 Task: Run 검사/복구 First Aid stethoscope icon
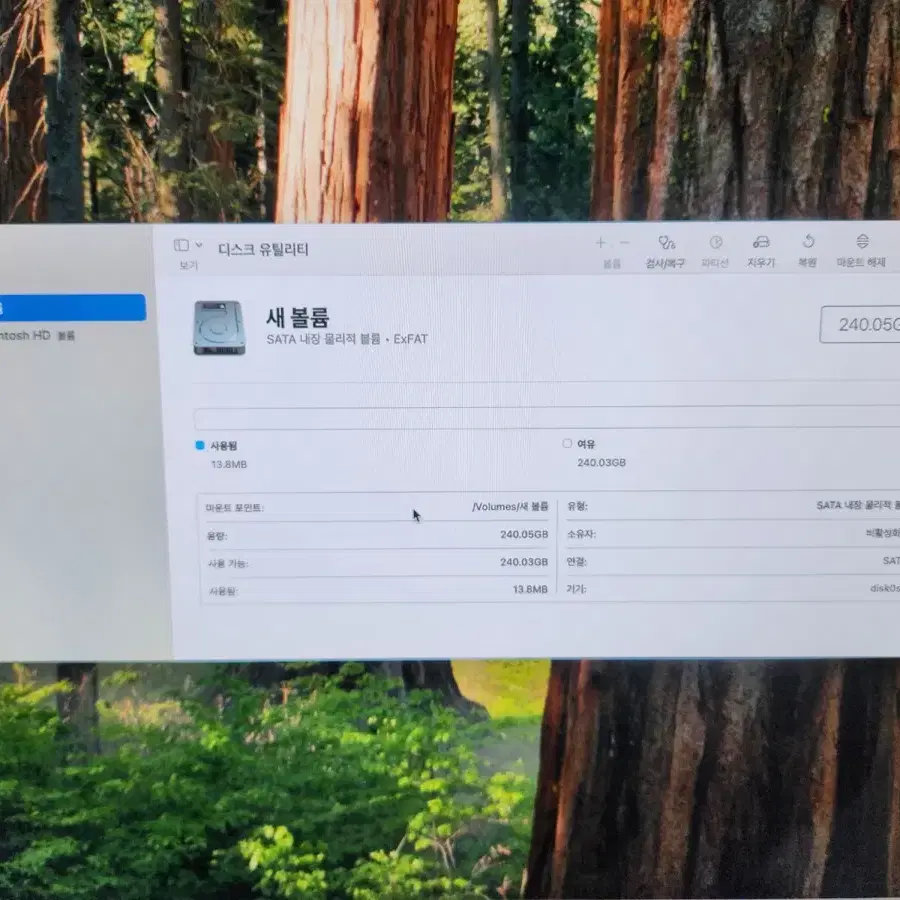[x=666, y=243]
